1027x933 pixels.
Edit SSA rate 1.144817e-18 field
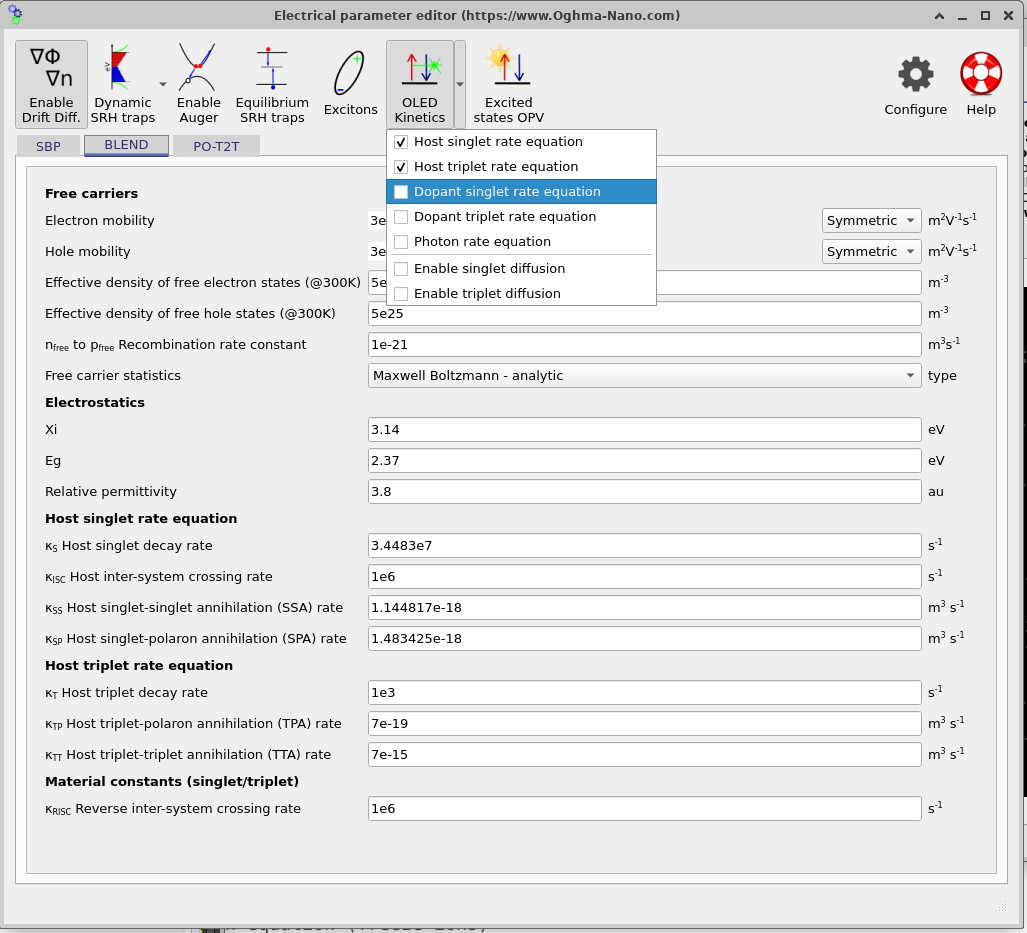(x=644, y=607)
